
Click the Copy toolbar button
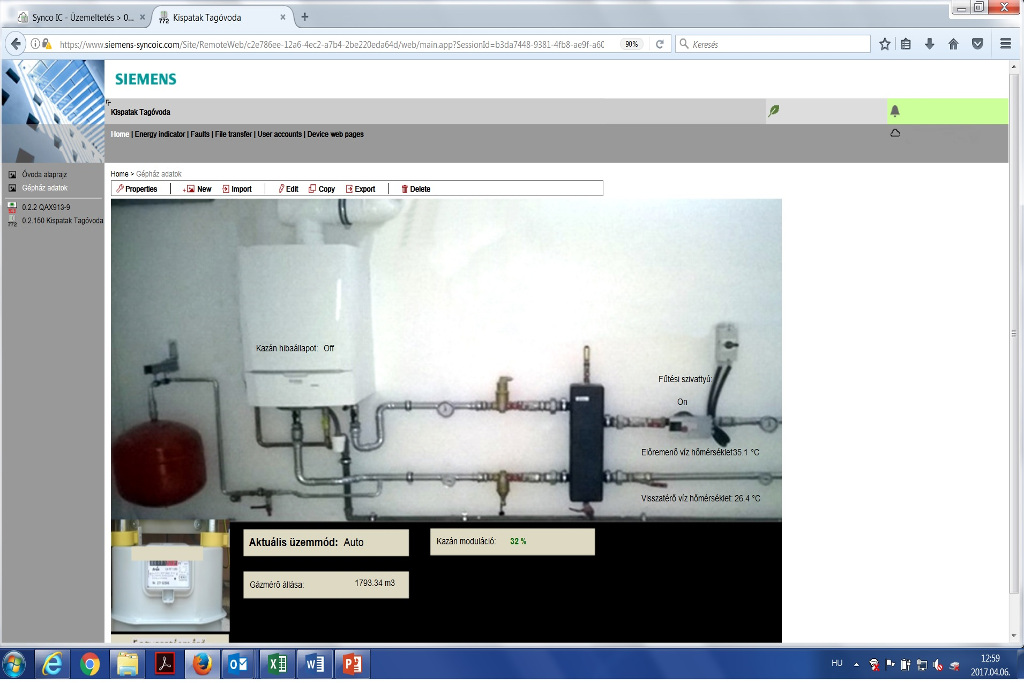point(322,189)
